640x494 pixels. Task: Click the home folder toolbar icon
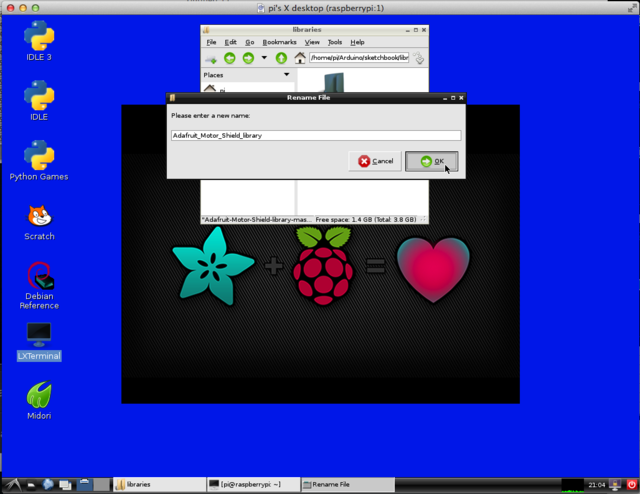click(299, 58)
